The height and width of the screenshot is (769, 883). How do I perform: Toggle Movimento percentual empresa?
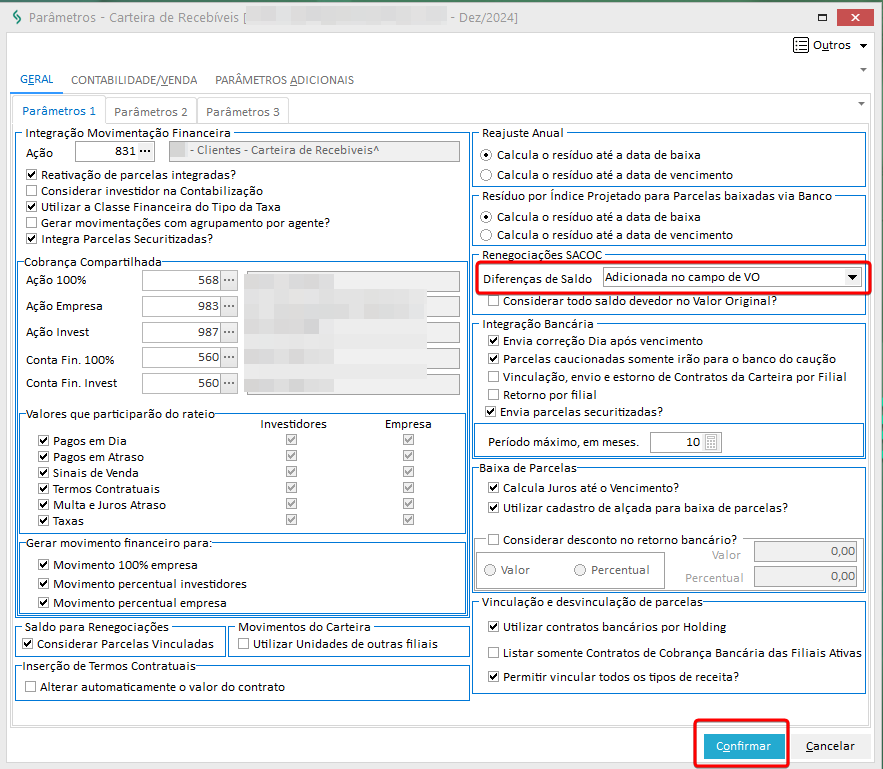click(43, 602)
